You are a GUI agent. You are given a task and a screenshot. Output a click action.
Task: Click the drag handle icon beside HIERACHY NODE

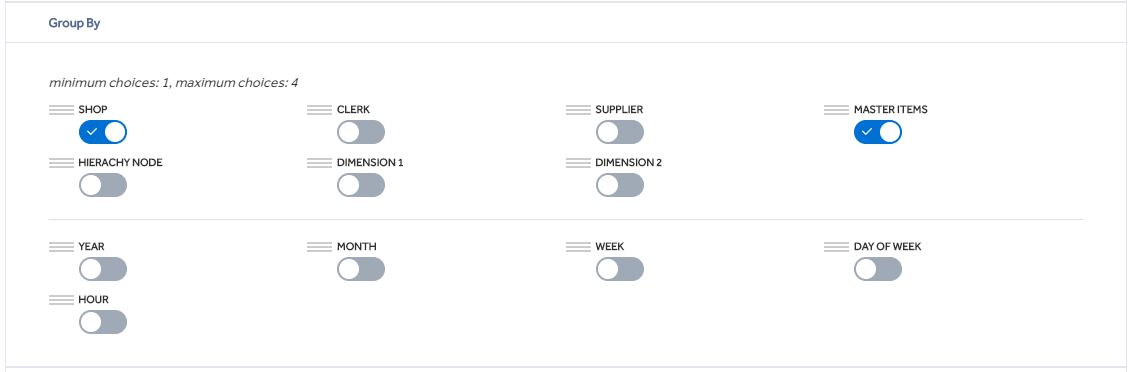point(61,163)
